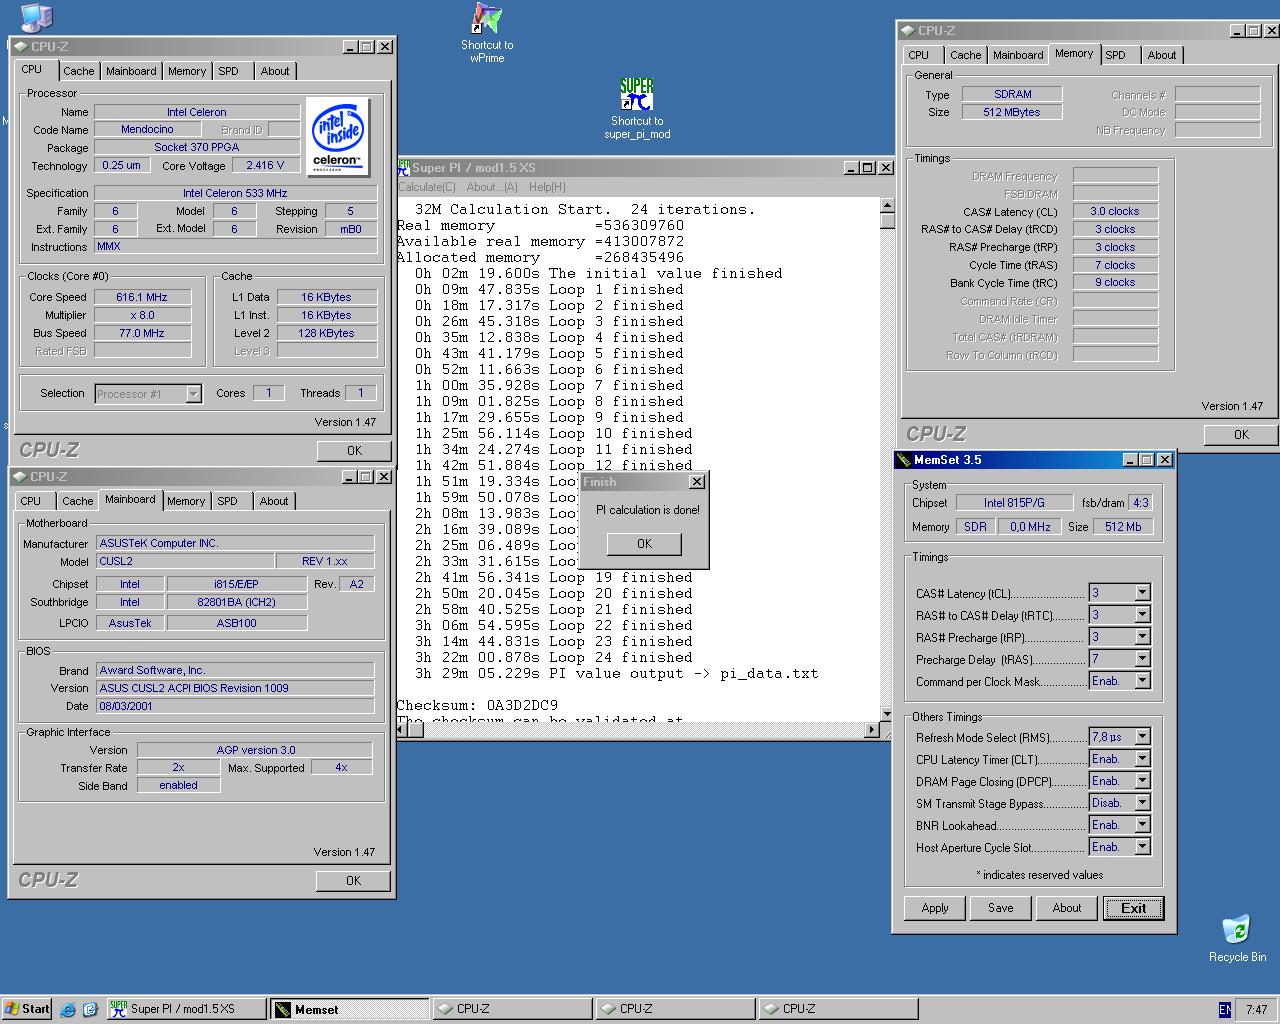The height and width of the screenshot is (1024, 1280).
Task: Click OK in lower-left CPU-Z mainboard window
Action: 353,881
